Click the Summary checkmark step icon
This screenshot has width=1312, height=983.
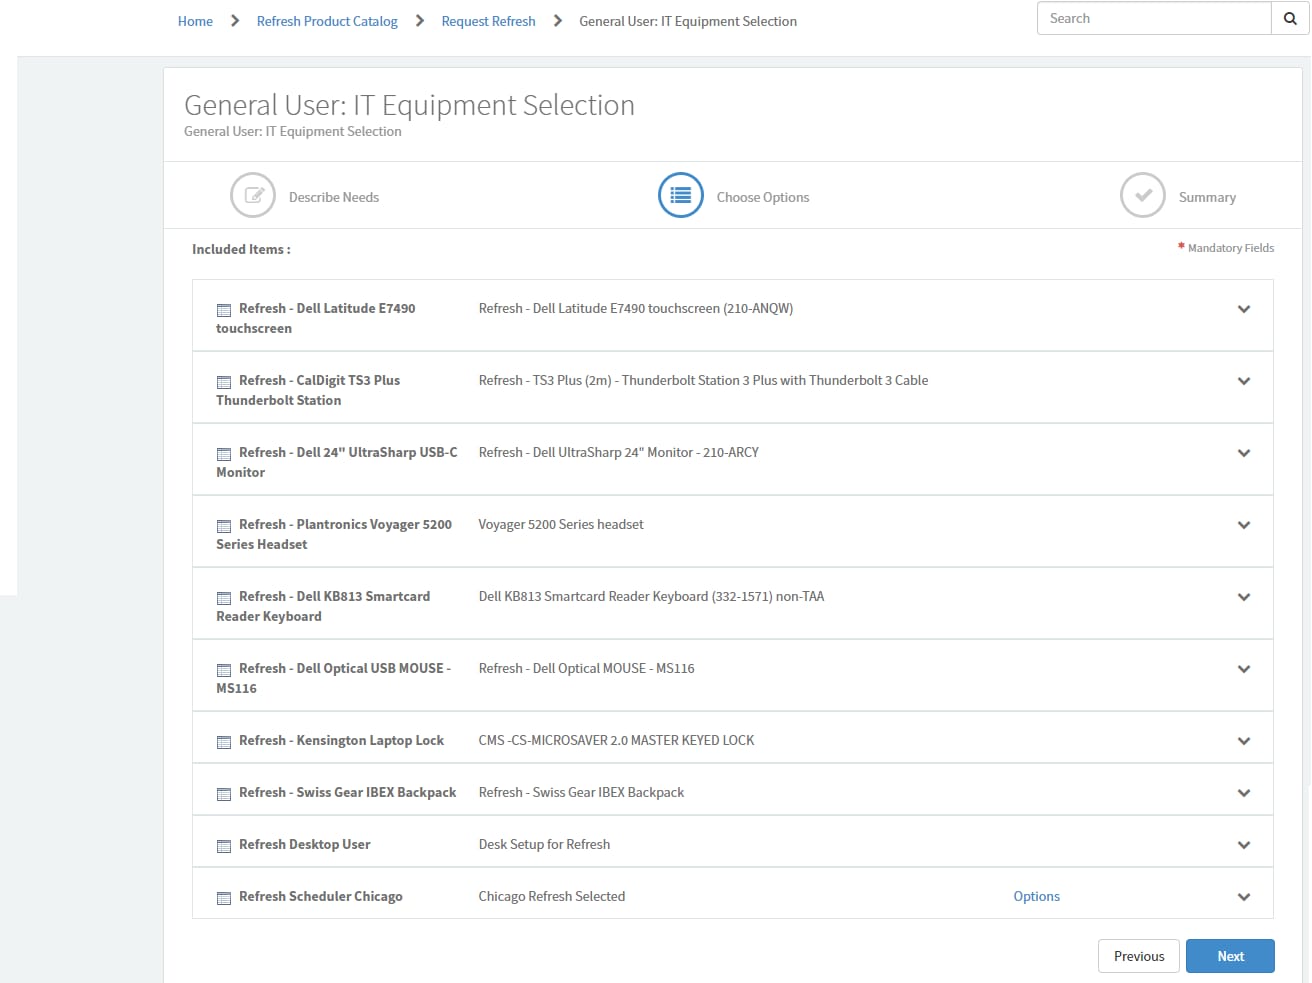tap(1143, 195)
